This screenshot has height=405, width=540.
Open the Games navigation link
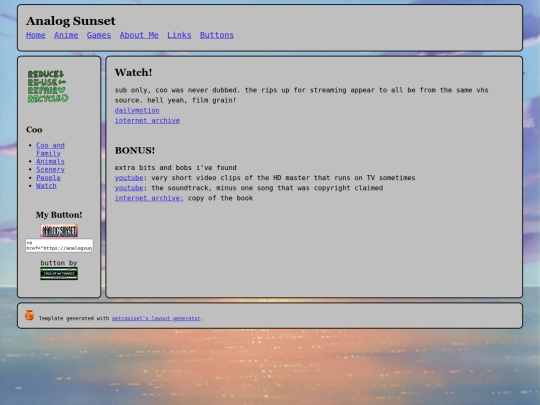click(x=99, y=35)
